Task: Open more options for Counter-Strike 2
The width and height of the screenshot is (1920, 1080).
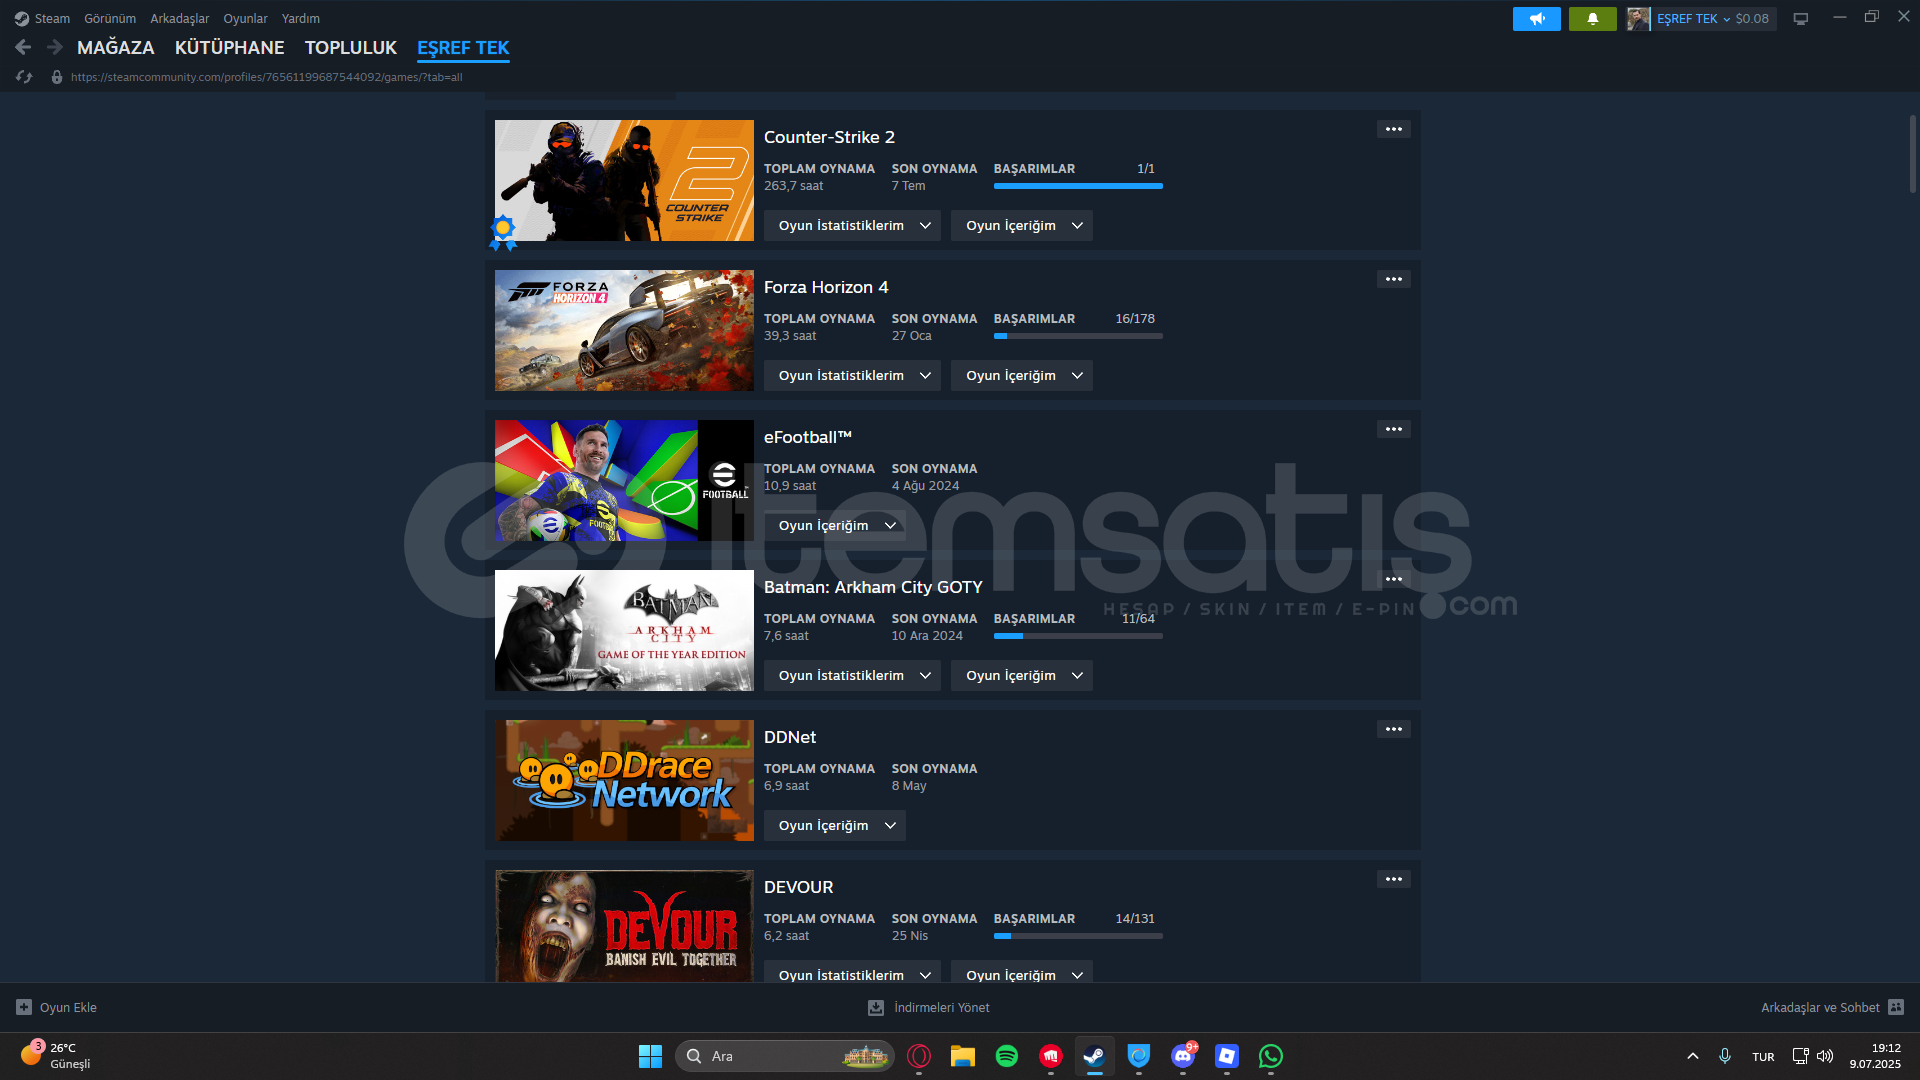Action: point(1394,129)
